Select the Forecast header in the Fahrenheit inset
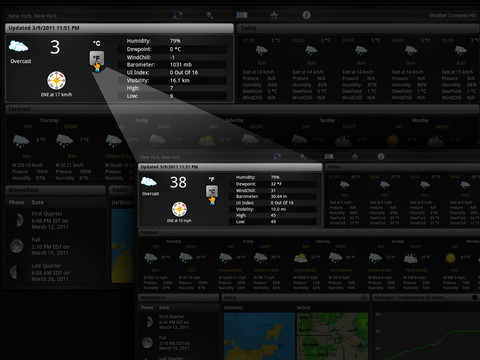 309,232
